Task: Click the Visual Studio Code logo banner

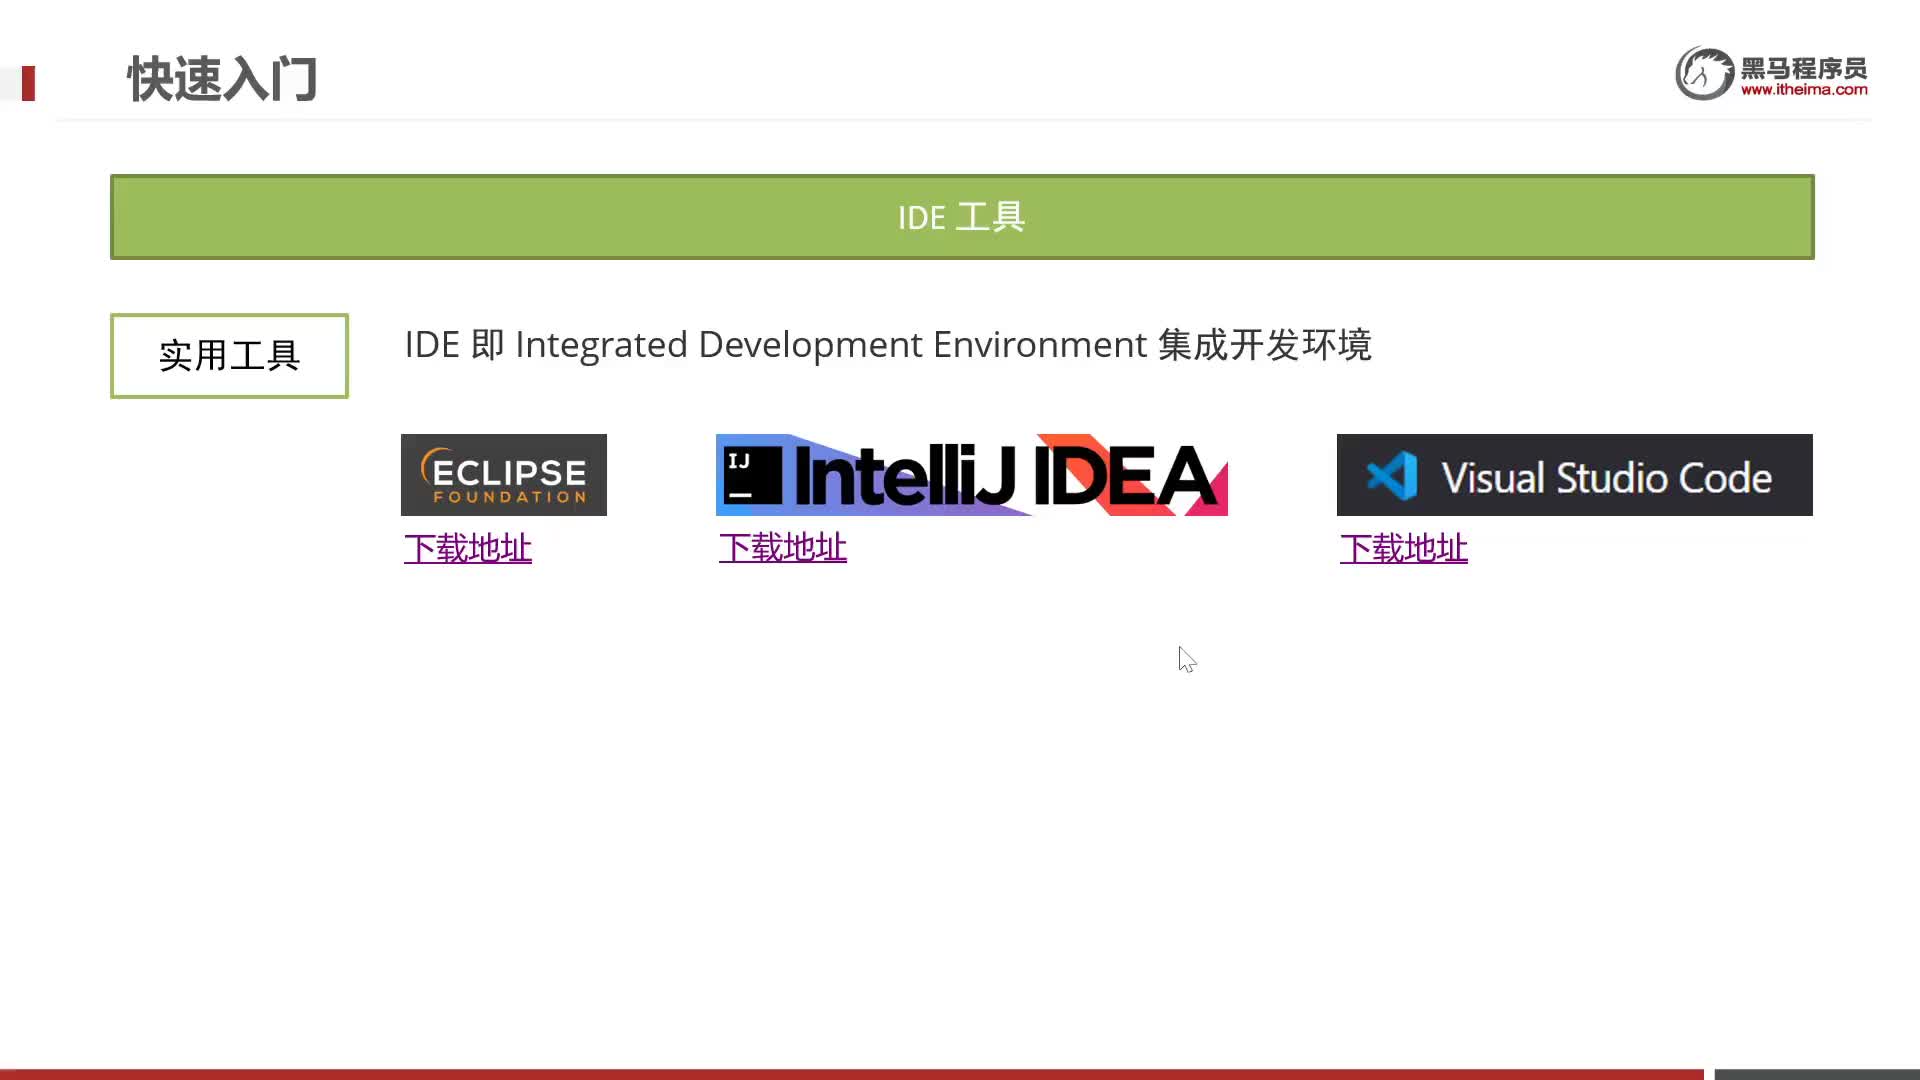Action: coord(1575,475)
